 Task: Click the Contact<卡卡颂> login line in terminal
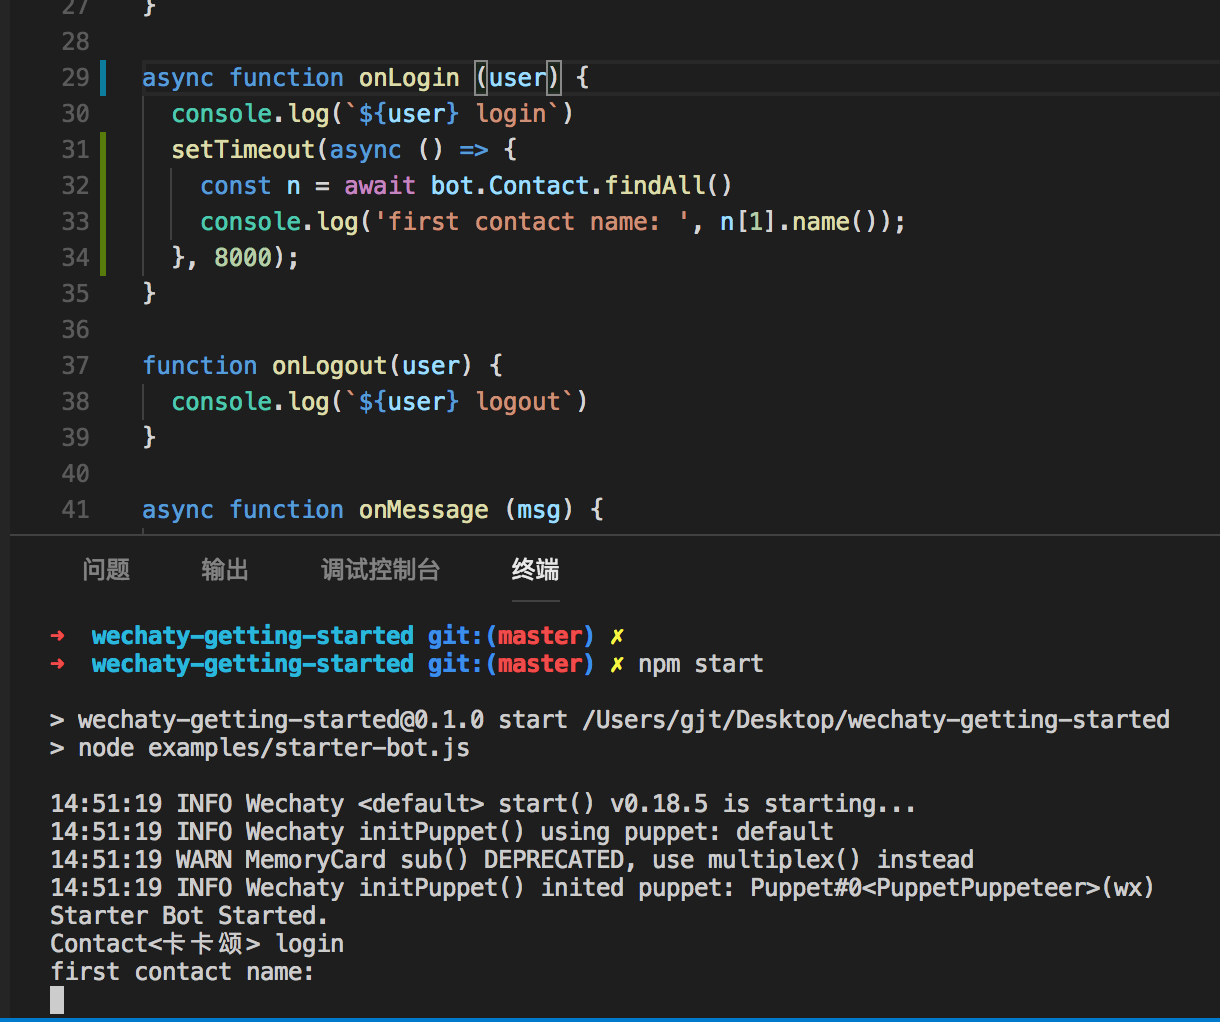[196, 943]
